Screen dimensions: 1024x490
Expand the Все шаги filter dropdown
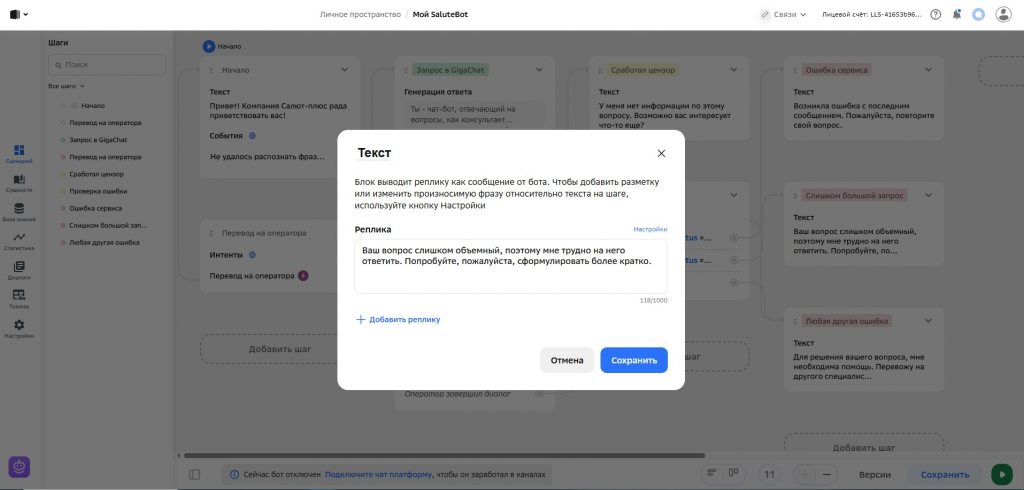67,86
